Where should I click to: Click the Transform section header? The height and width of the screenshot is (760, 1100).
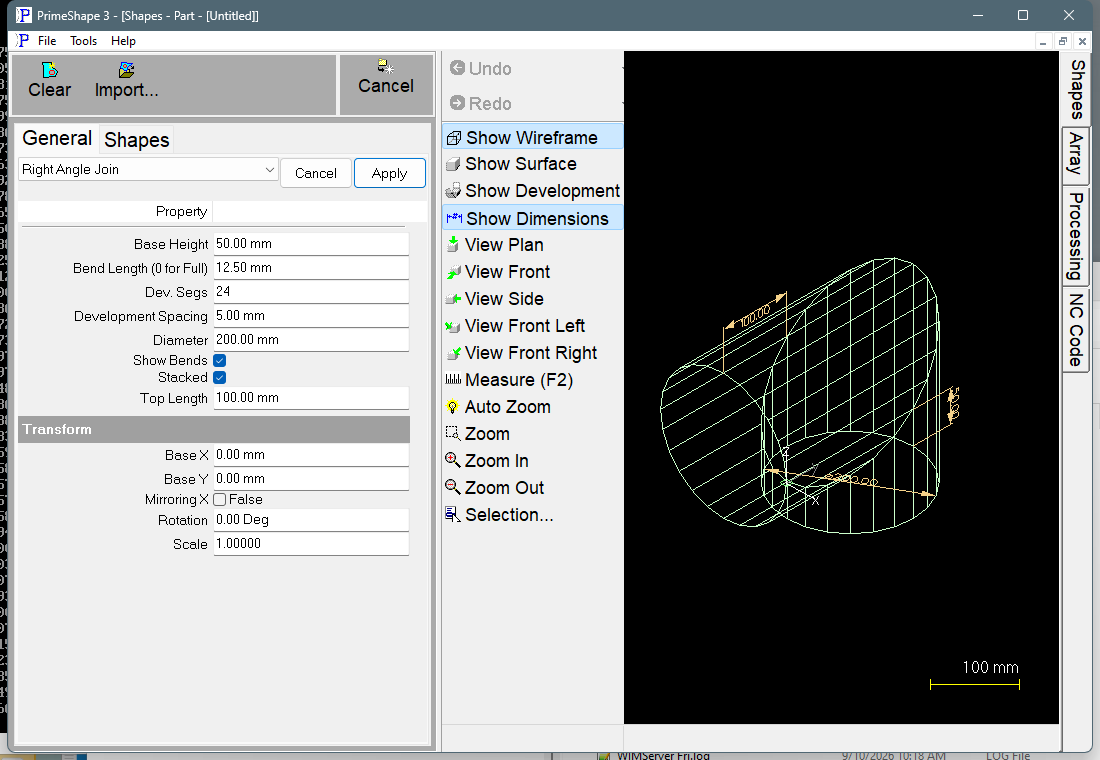point(214,429)
